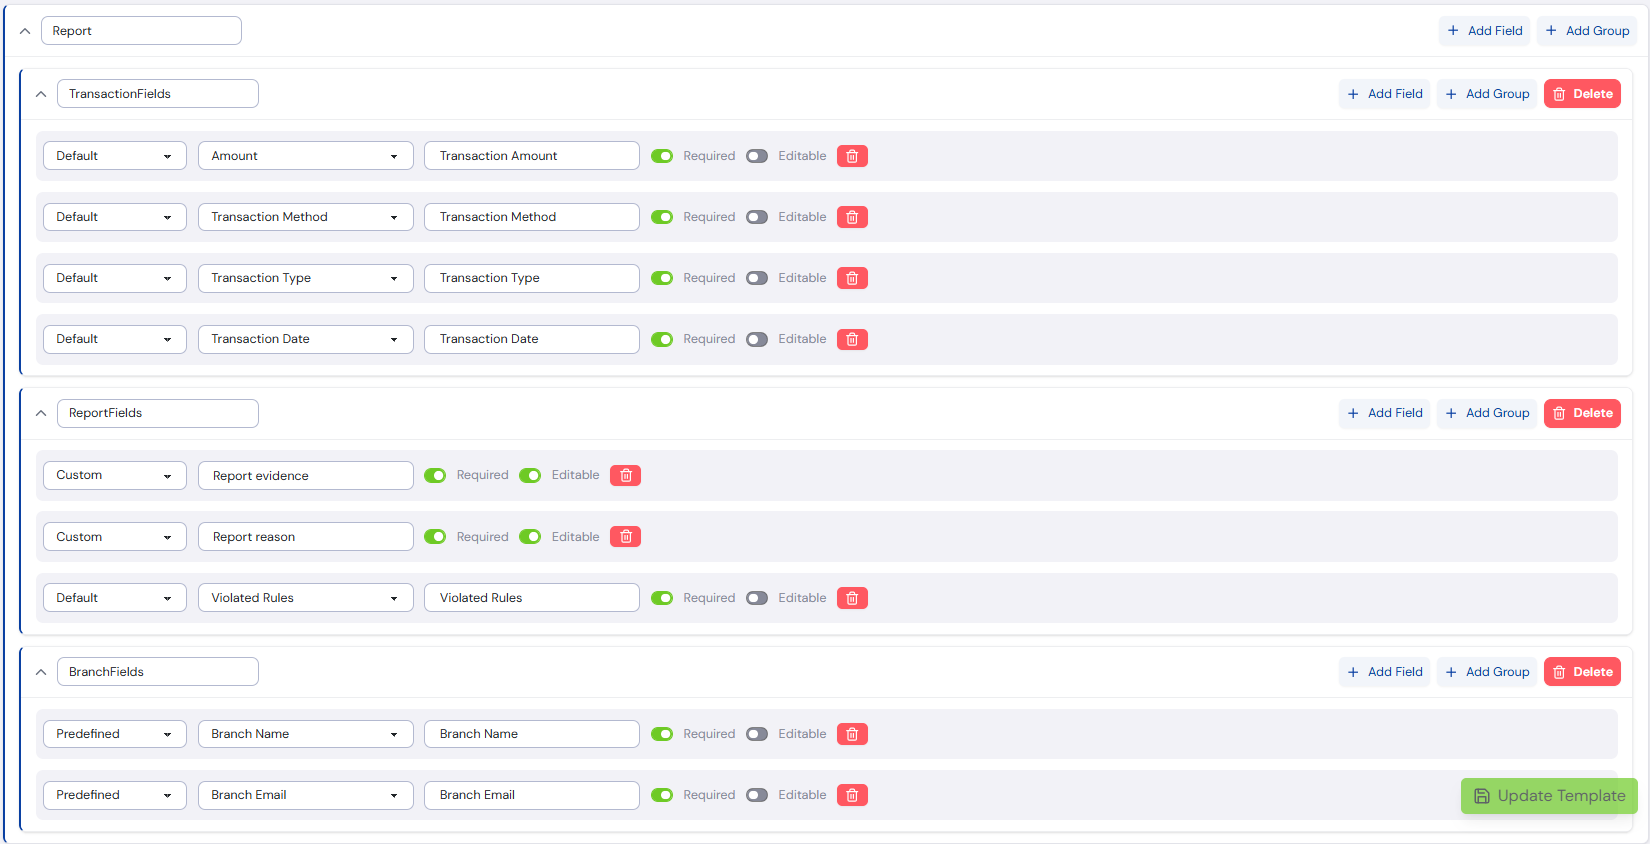Image resolution: width=1650 pixels, height=844 pixels.
Task: Open Predefined type dropdown for Branch Name
Action: point(115,734)
